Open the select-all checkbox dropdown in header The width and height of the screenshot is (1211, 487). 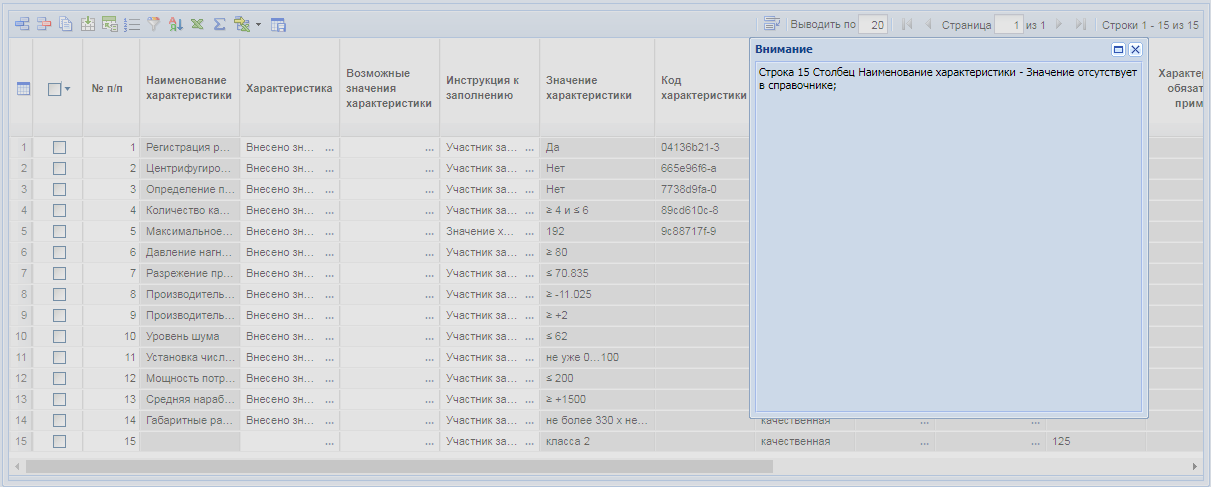(x=67, y=89)
